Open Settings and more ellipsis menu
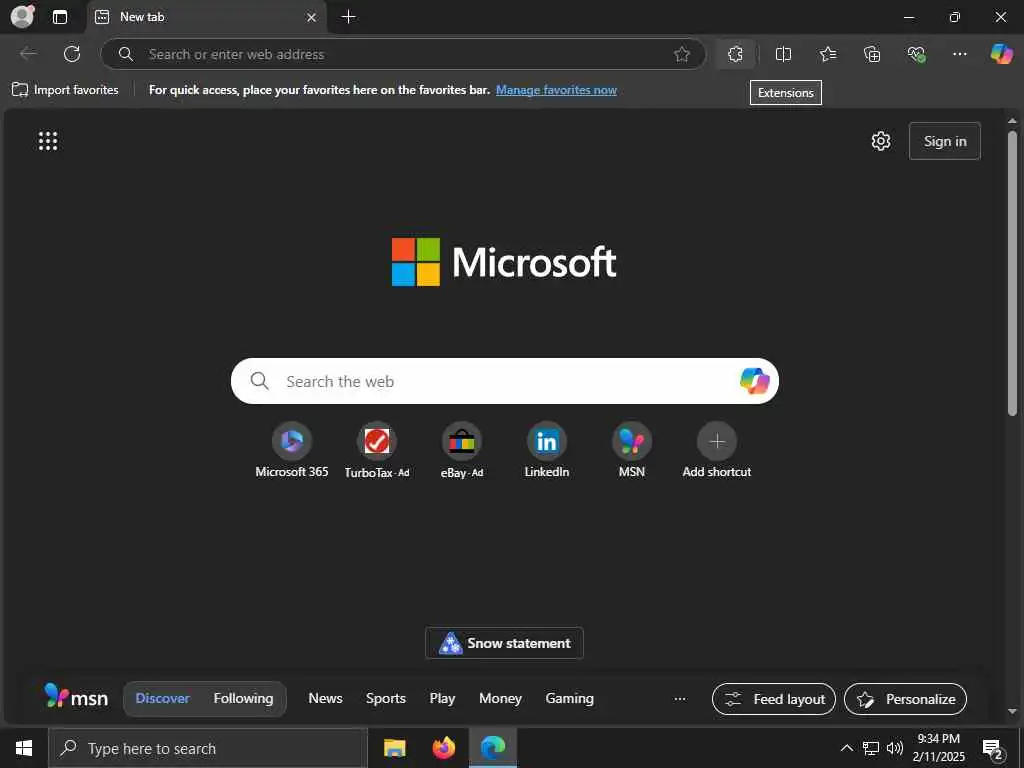Image resolution: width=1024 pixels, height=768 pixels. [x=959, y=54]
